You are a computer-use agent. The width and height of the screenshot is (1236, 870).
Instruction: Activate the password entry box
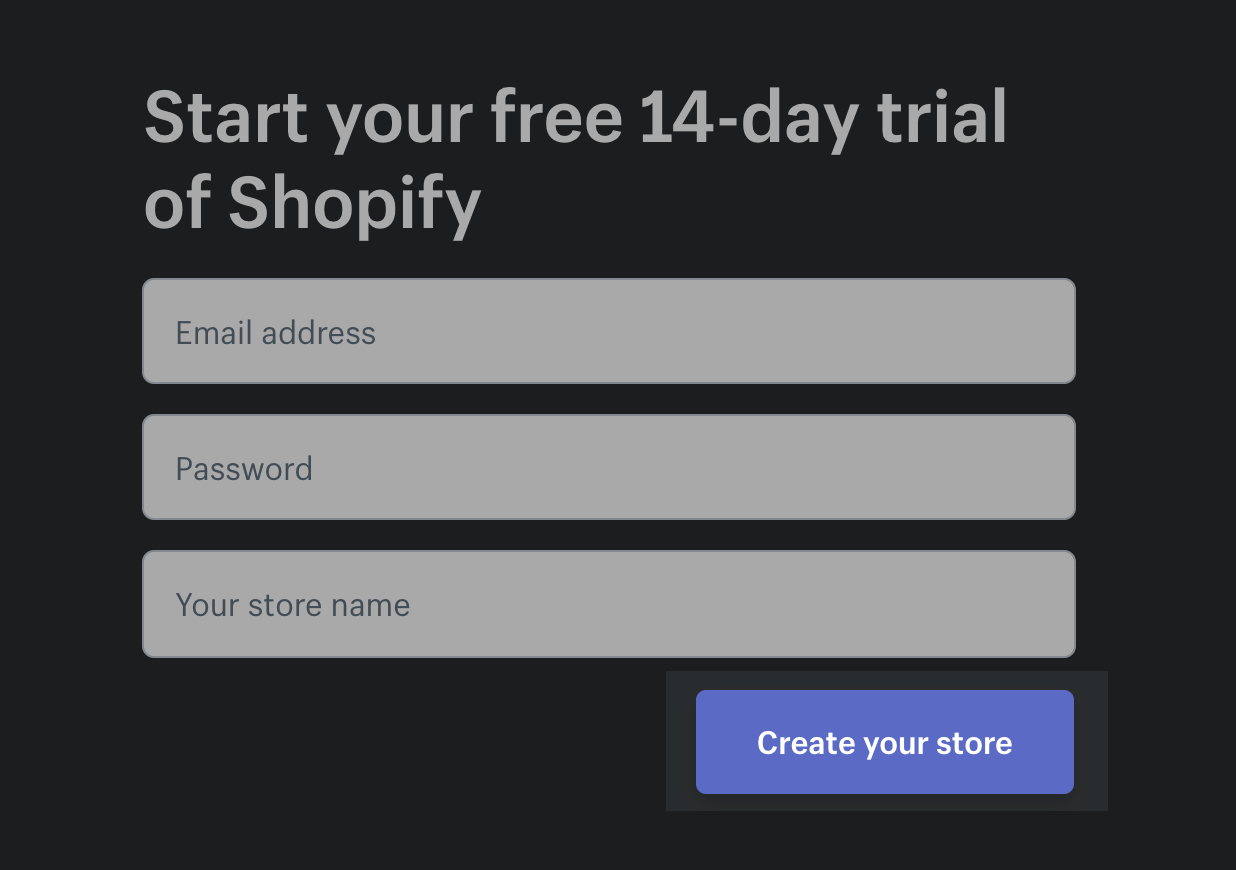click(609, 467)
